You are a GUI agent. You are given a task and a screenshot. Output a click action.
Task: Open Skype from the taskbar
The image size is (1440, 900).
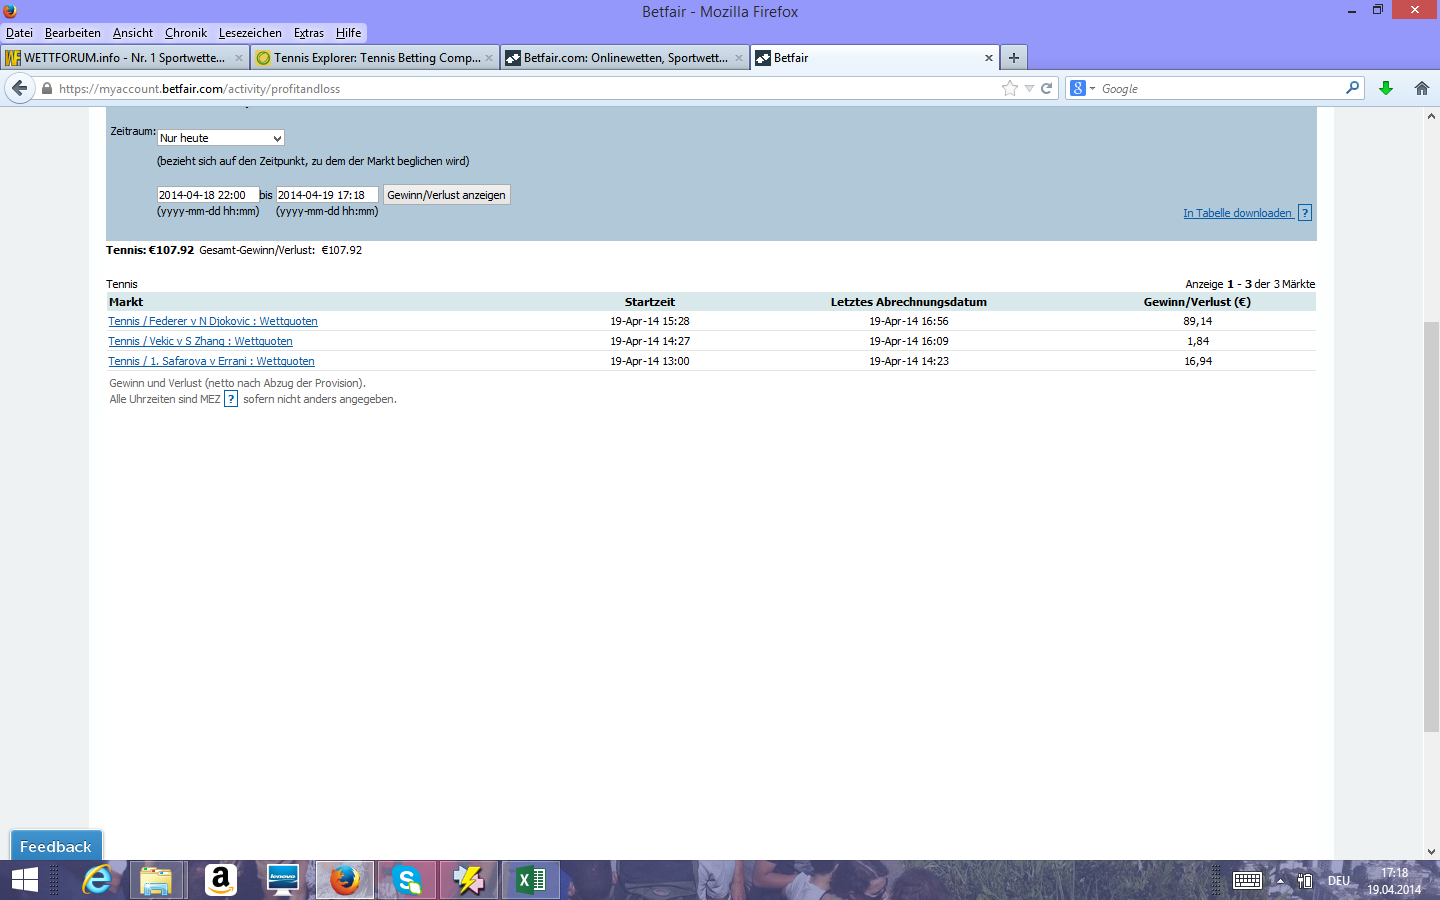click(x=407, y=880)
